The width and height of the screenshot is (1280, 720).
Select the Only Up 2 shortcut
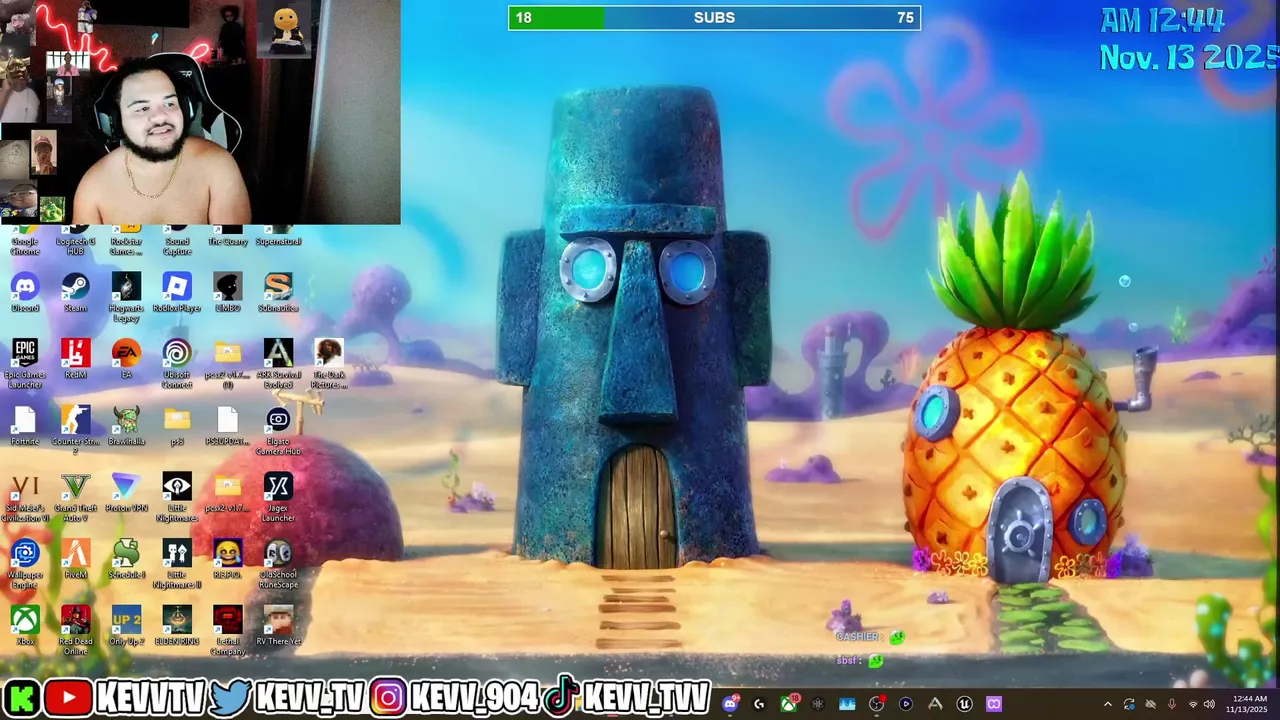point(126,625)
